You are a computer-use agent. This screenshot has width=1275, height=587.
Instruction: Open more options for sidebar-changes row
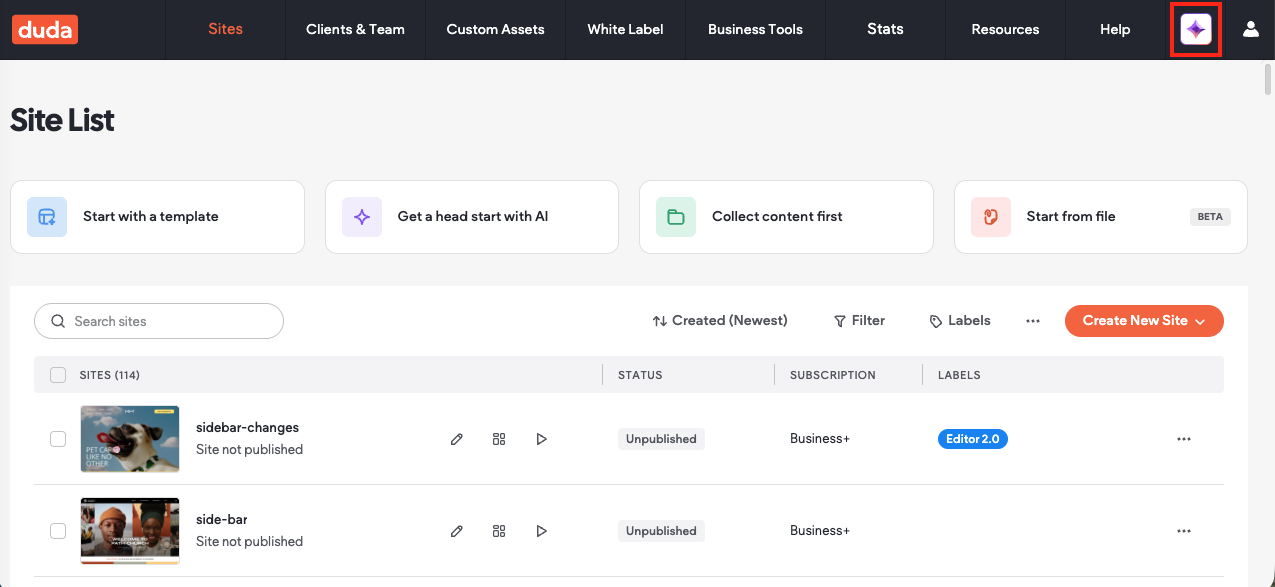(x=1184, y=439)
